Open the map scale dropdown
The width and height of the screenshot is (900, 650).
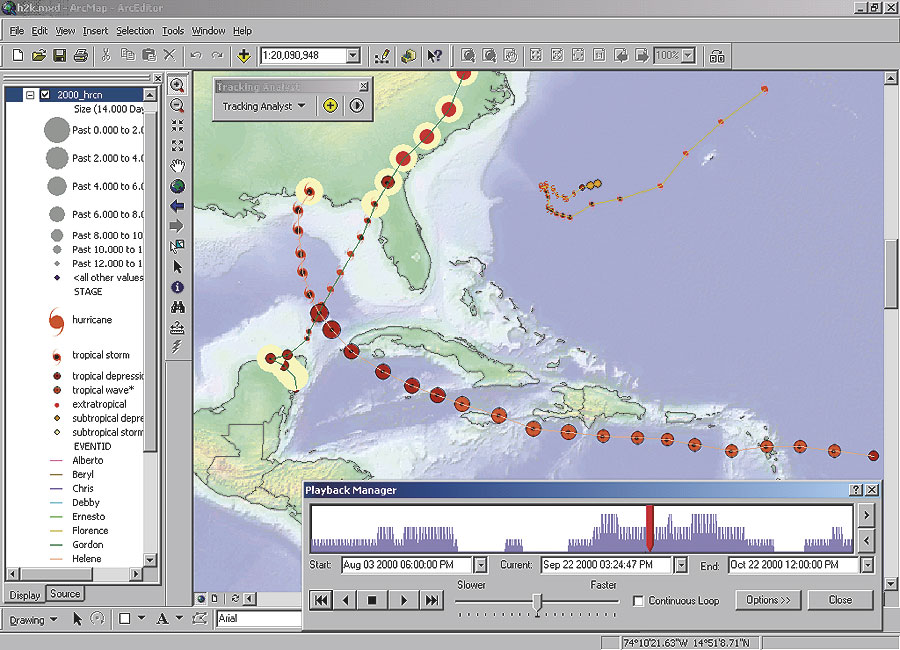point(354,55)
